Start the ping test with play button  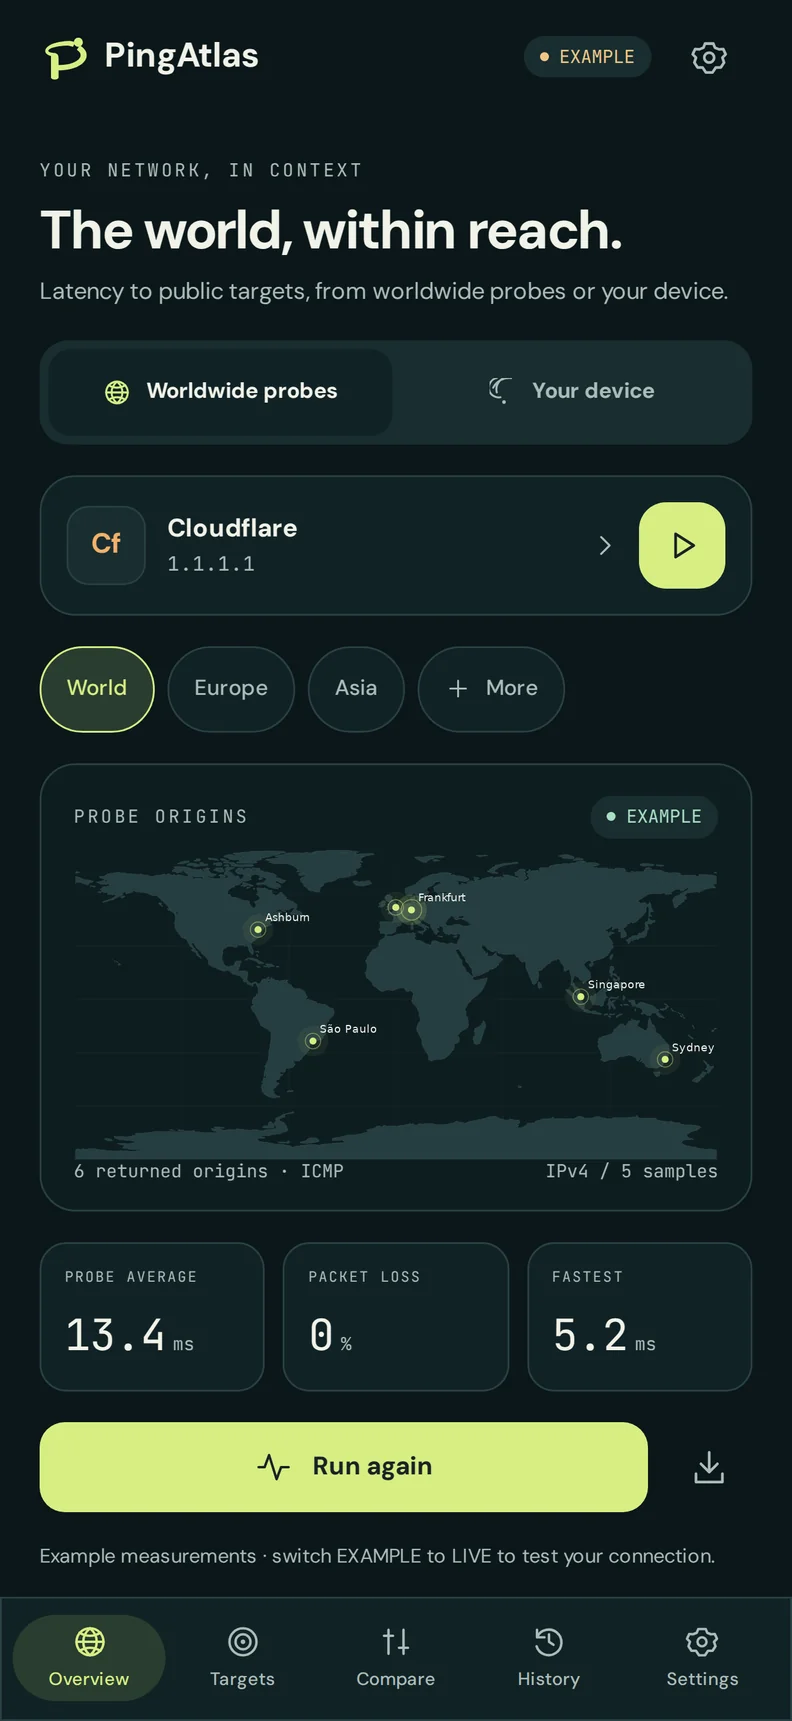[682, 545]
